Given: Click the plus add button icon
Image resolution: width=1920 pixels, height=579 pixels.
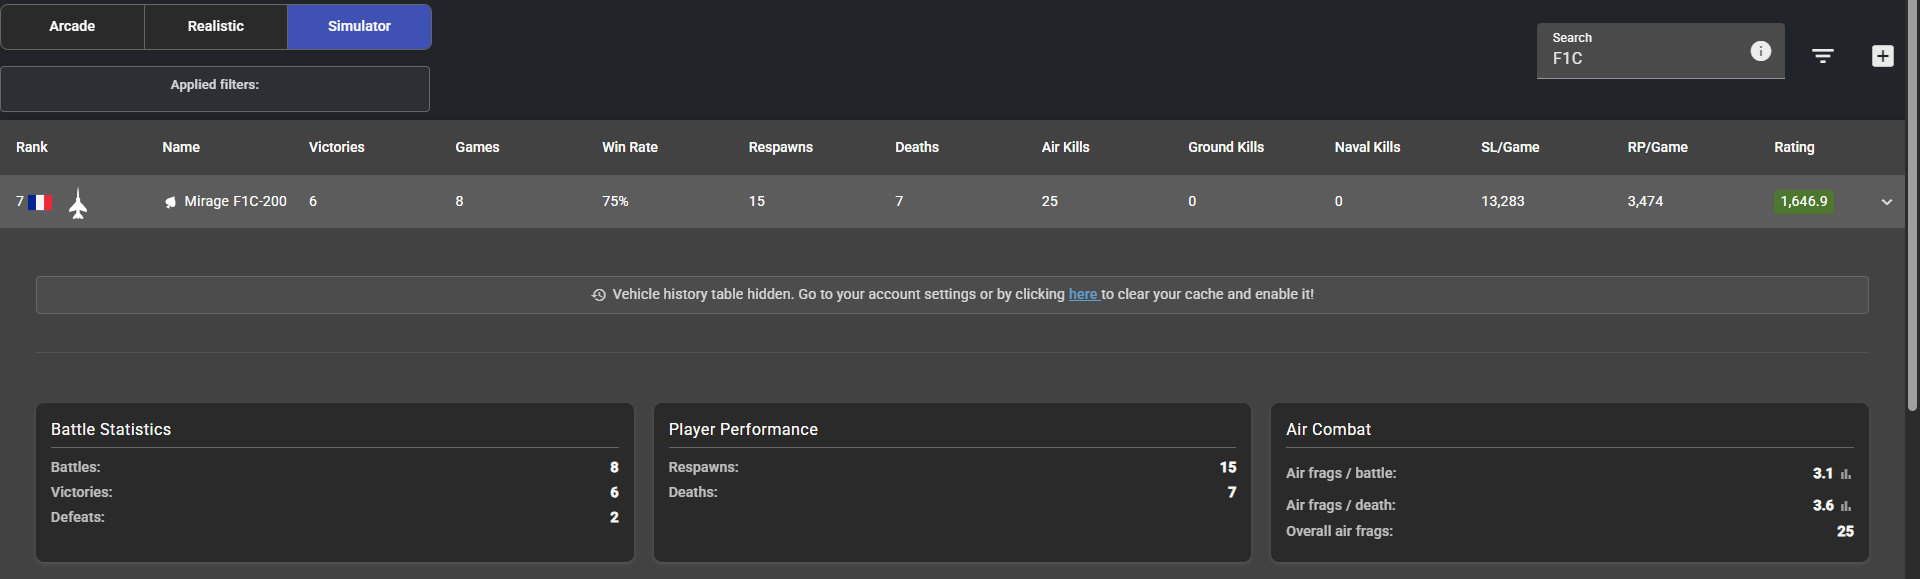Looking at the screenshot, I should pyautogui.click(x=1882, y=56).
